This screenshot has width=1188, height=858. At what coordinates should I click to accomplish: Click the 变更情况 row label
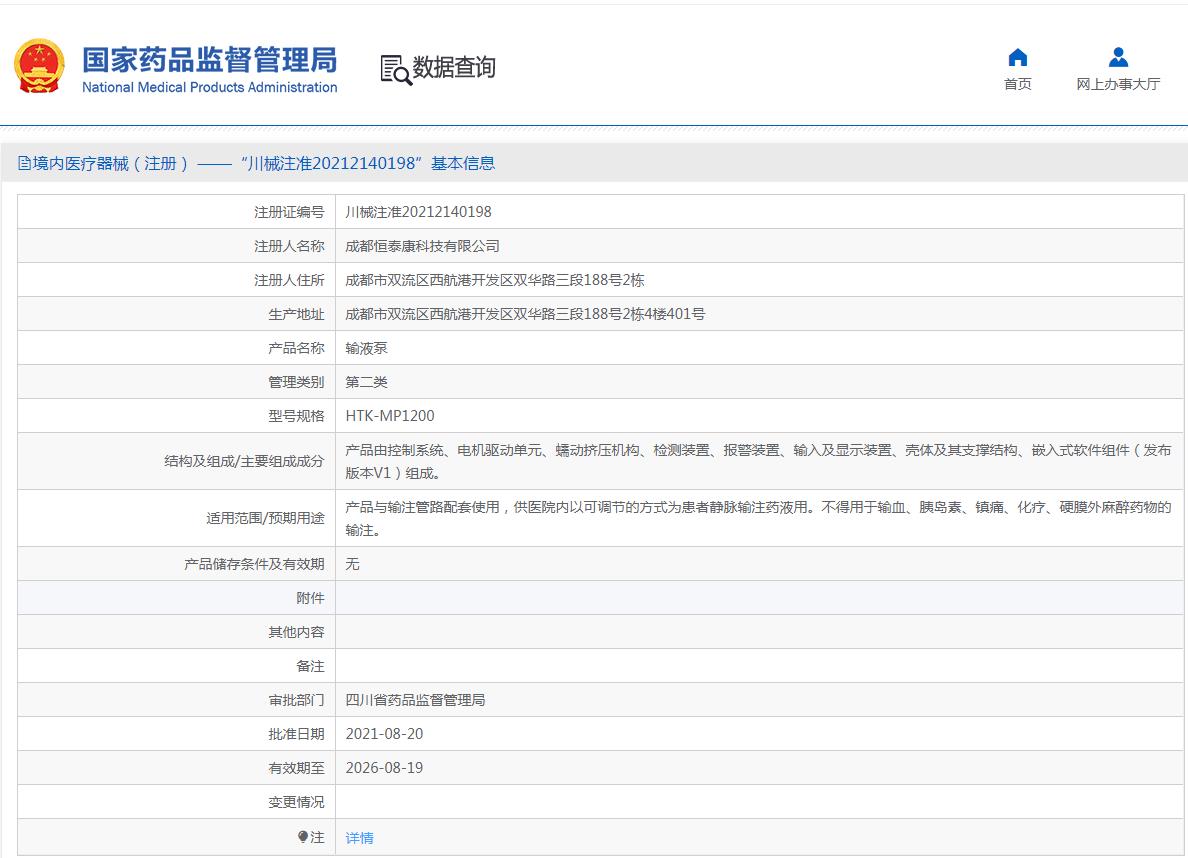point(296,802)
